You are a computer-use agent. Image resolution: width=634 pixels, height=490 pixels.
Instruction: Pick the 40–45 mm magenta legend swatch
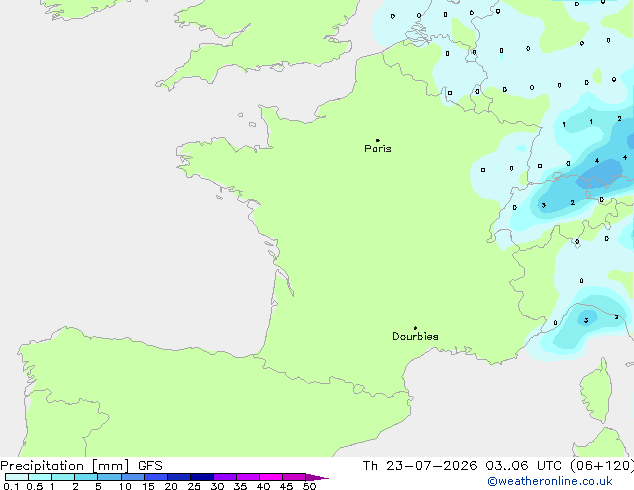tap(271, 477)
